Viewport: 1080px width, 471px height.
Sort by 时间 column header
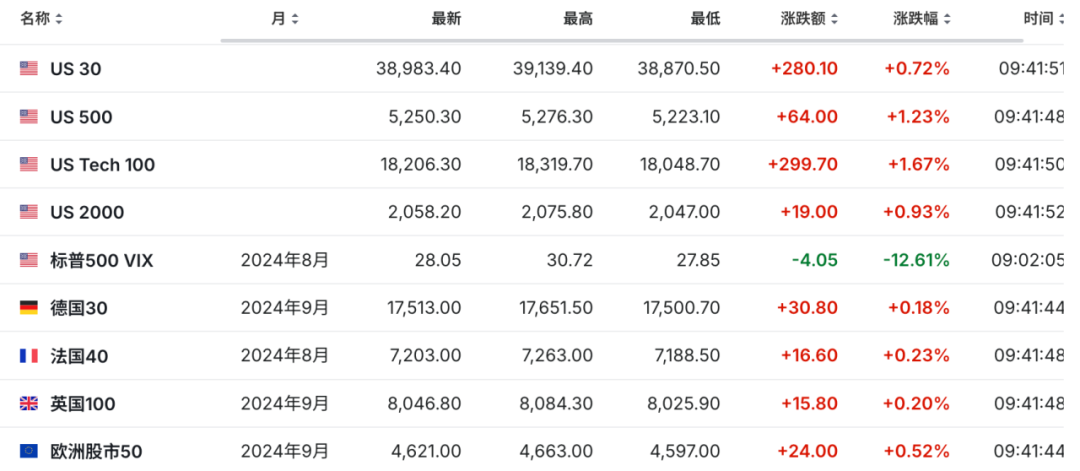pos(1043,19)
